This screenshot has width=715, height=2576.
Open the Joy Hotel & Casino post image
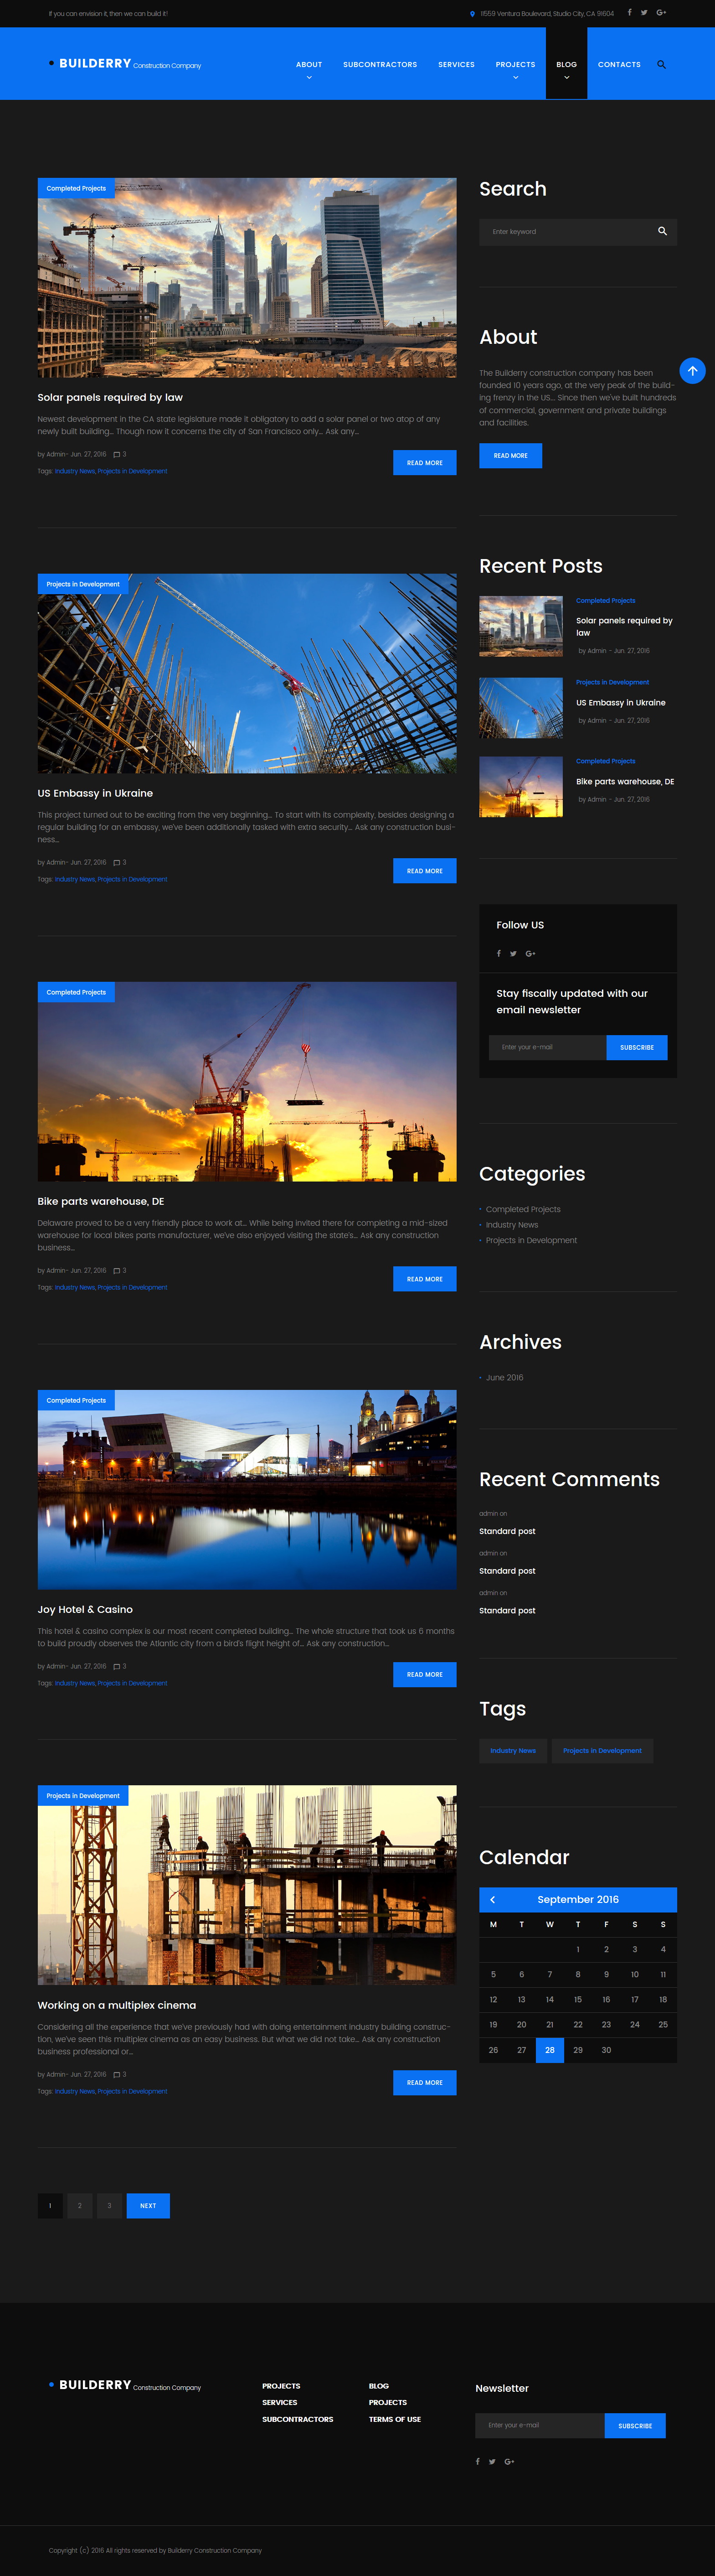point(247,1489)
